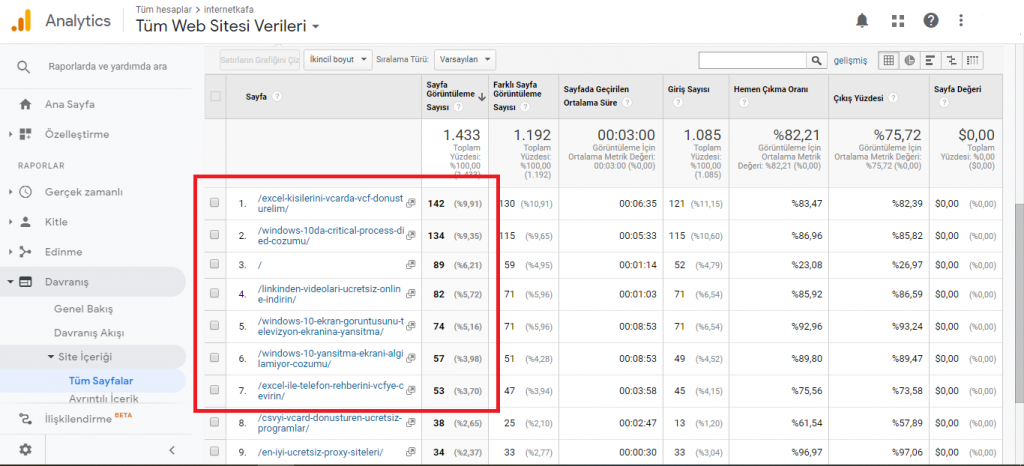Open root page '/' external link icon
The image size is (1024, 466).
tap(411, 265)
